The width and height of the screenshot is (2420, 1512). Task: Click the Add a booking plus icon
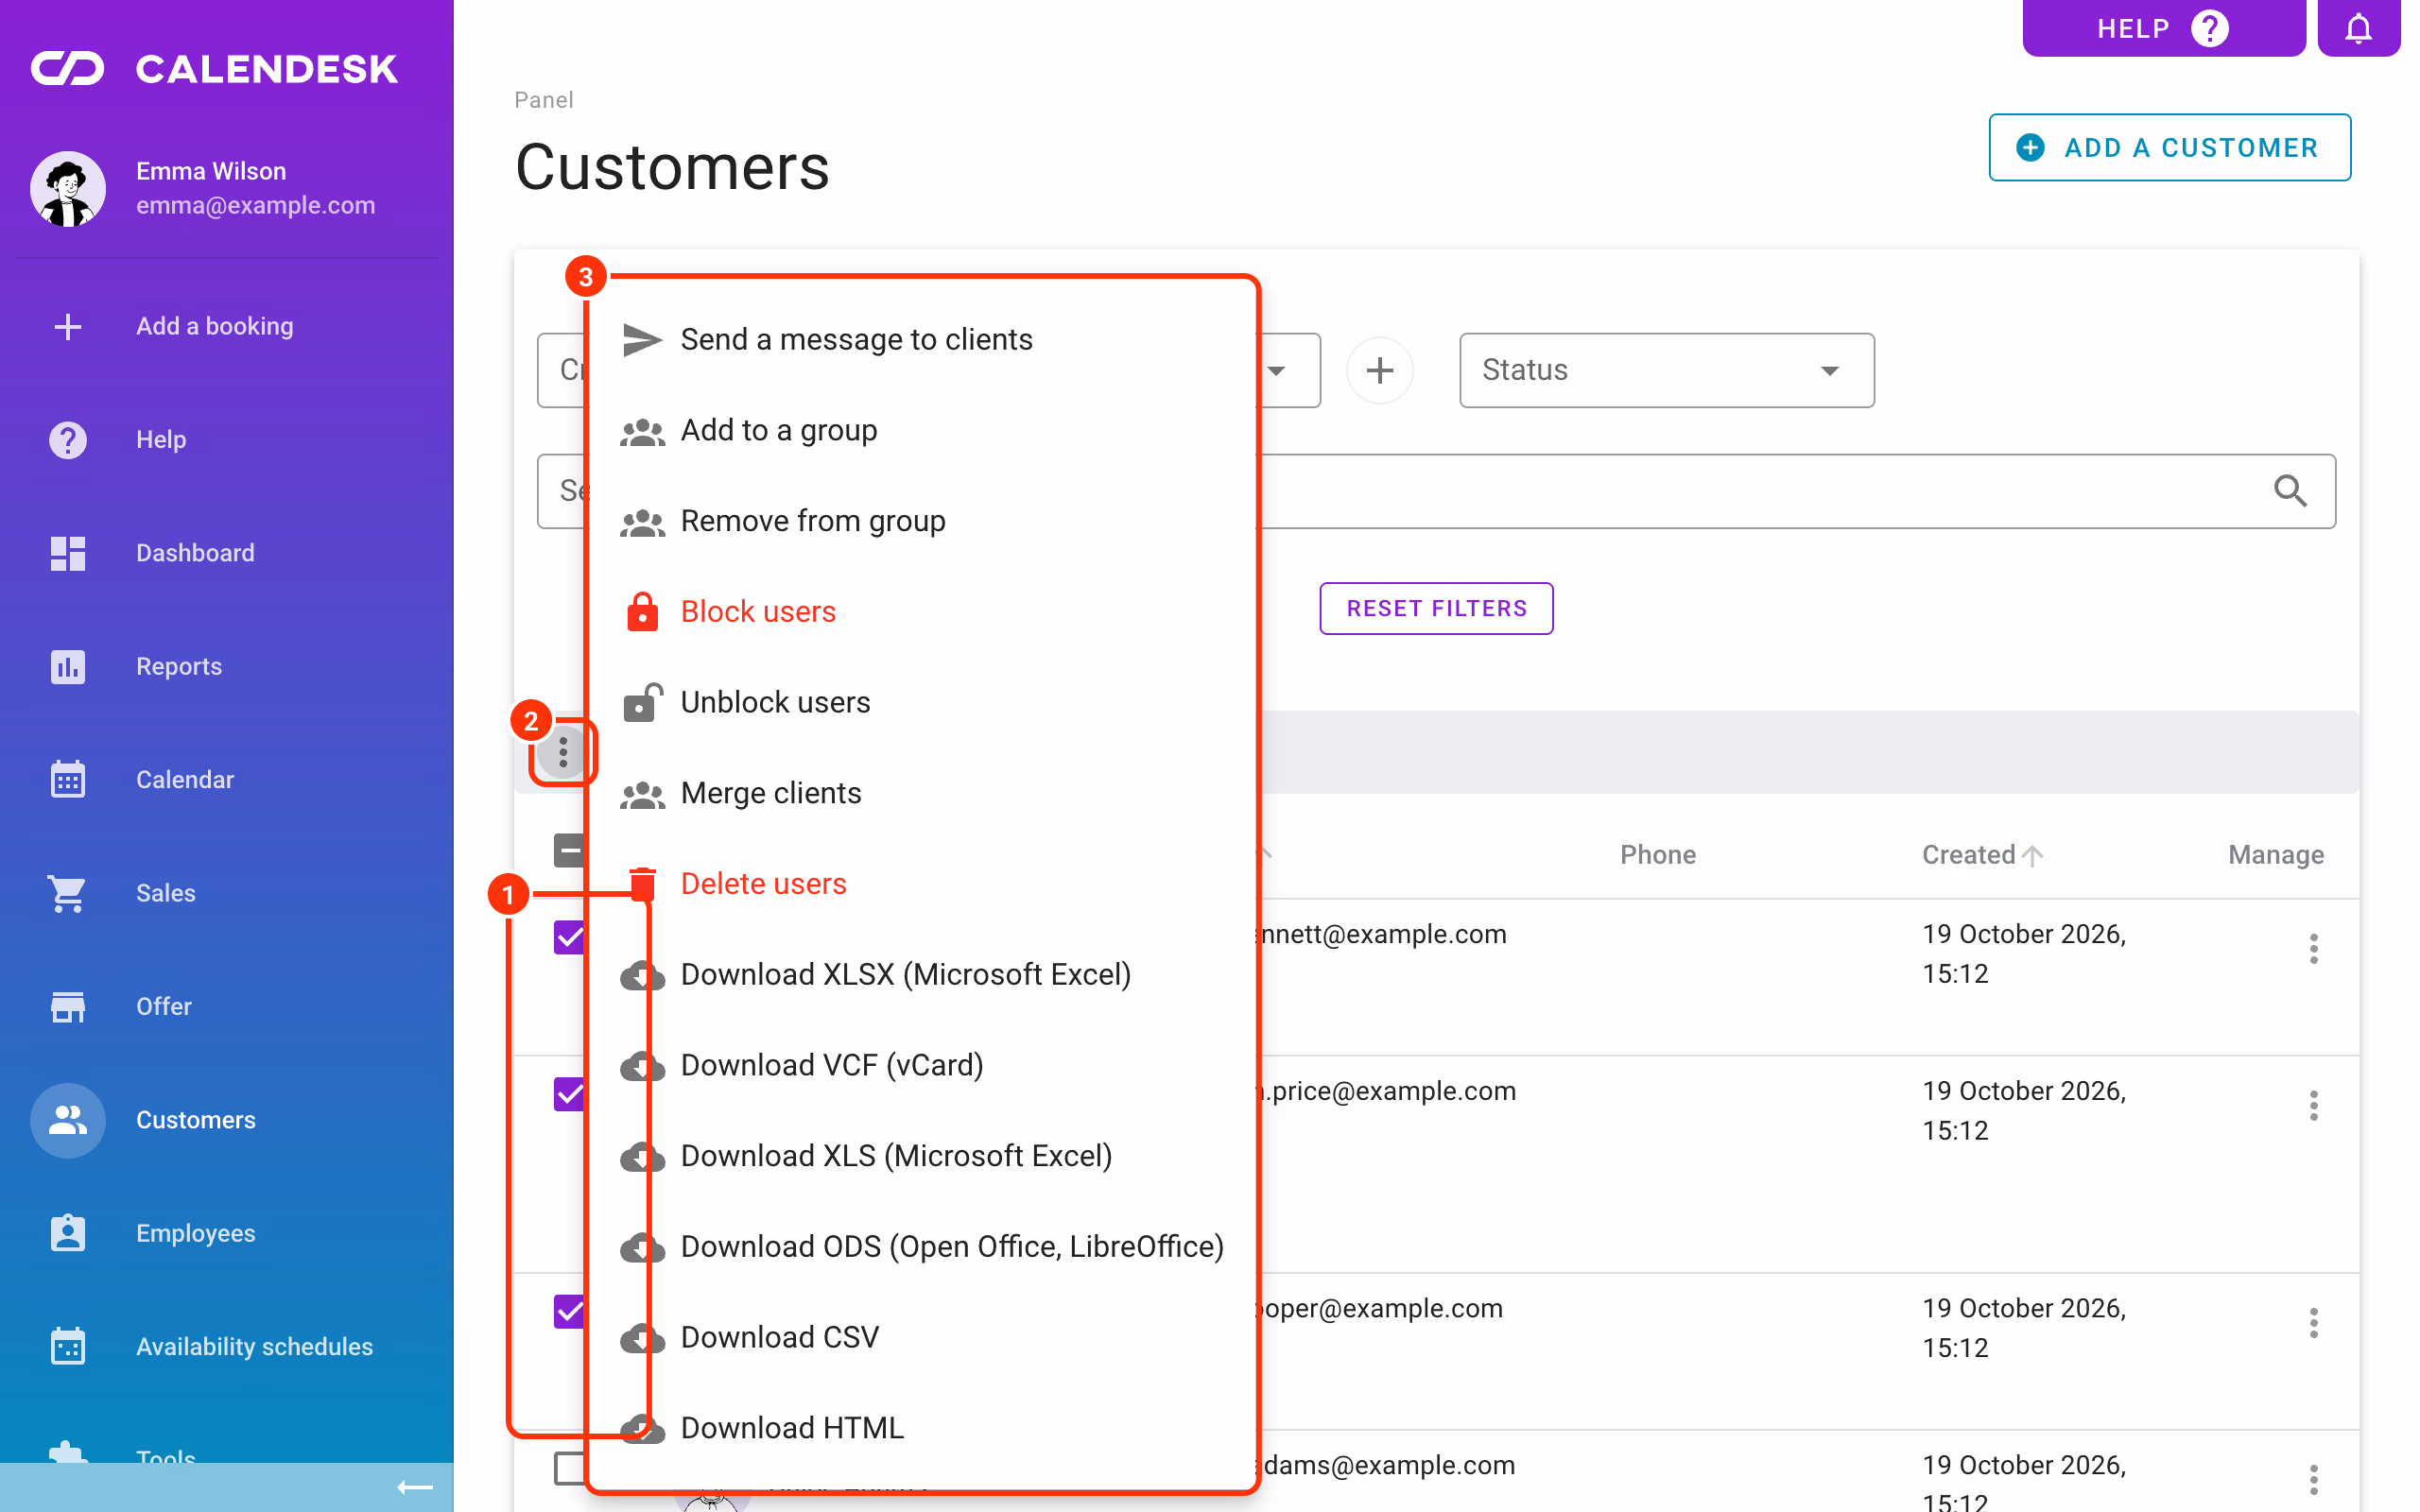point(68,326)
